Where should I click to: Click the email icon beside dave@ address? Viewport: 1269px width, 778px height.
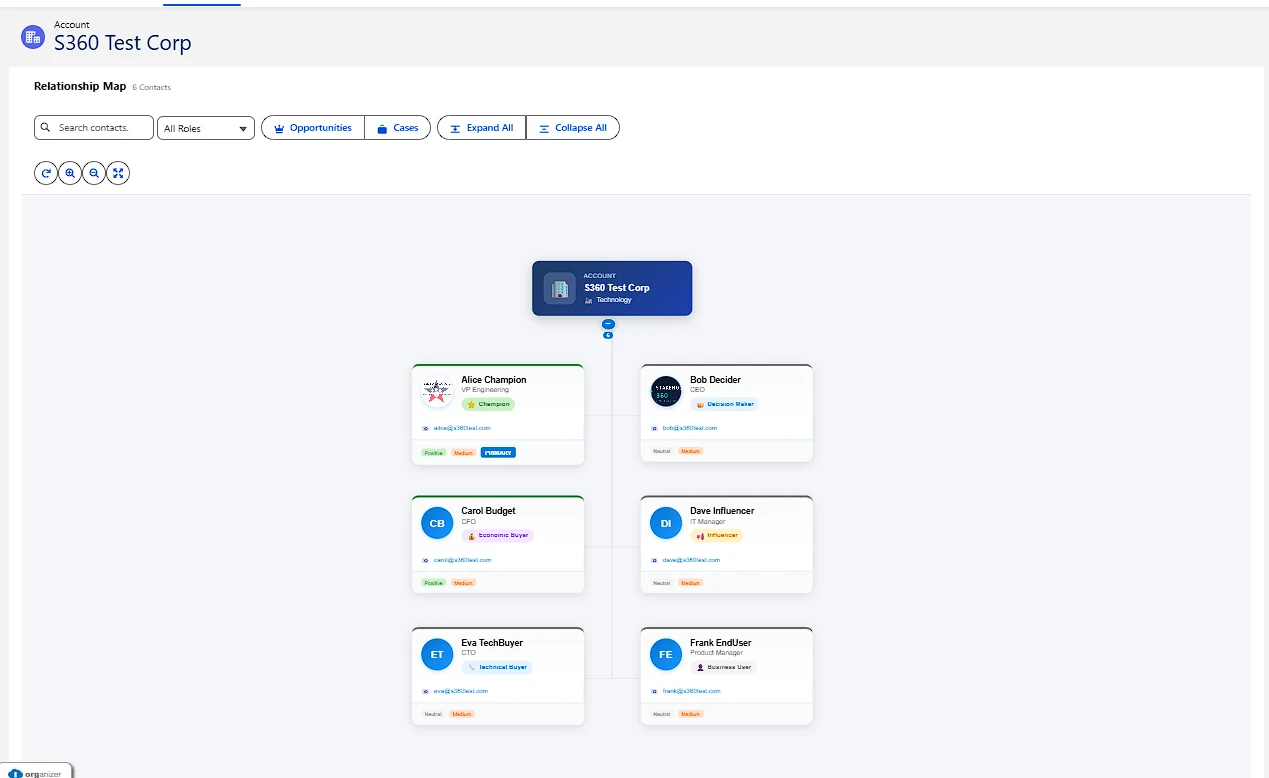click(x=654, y=560)
